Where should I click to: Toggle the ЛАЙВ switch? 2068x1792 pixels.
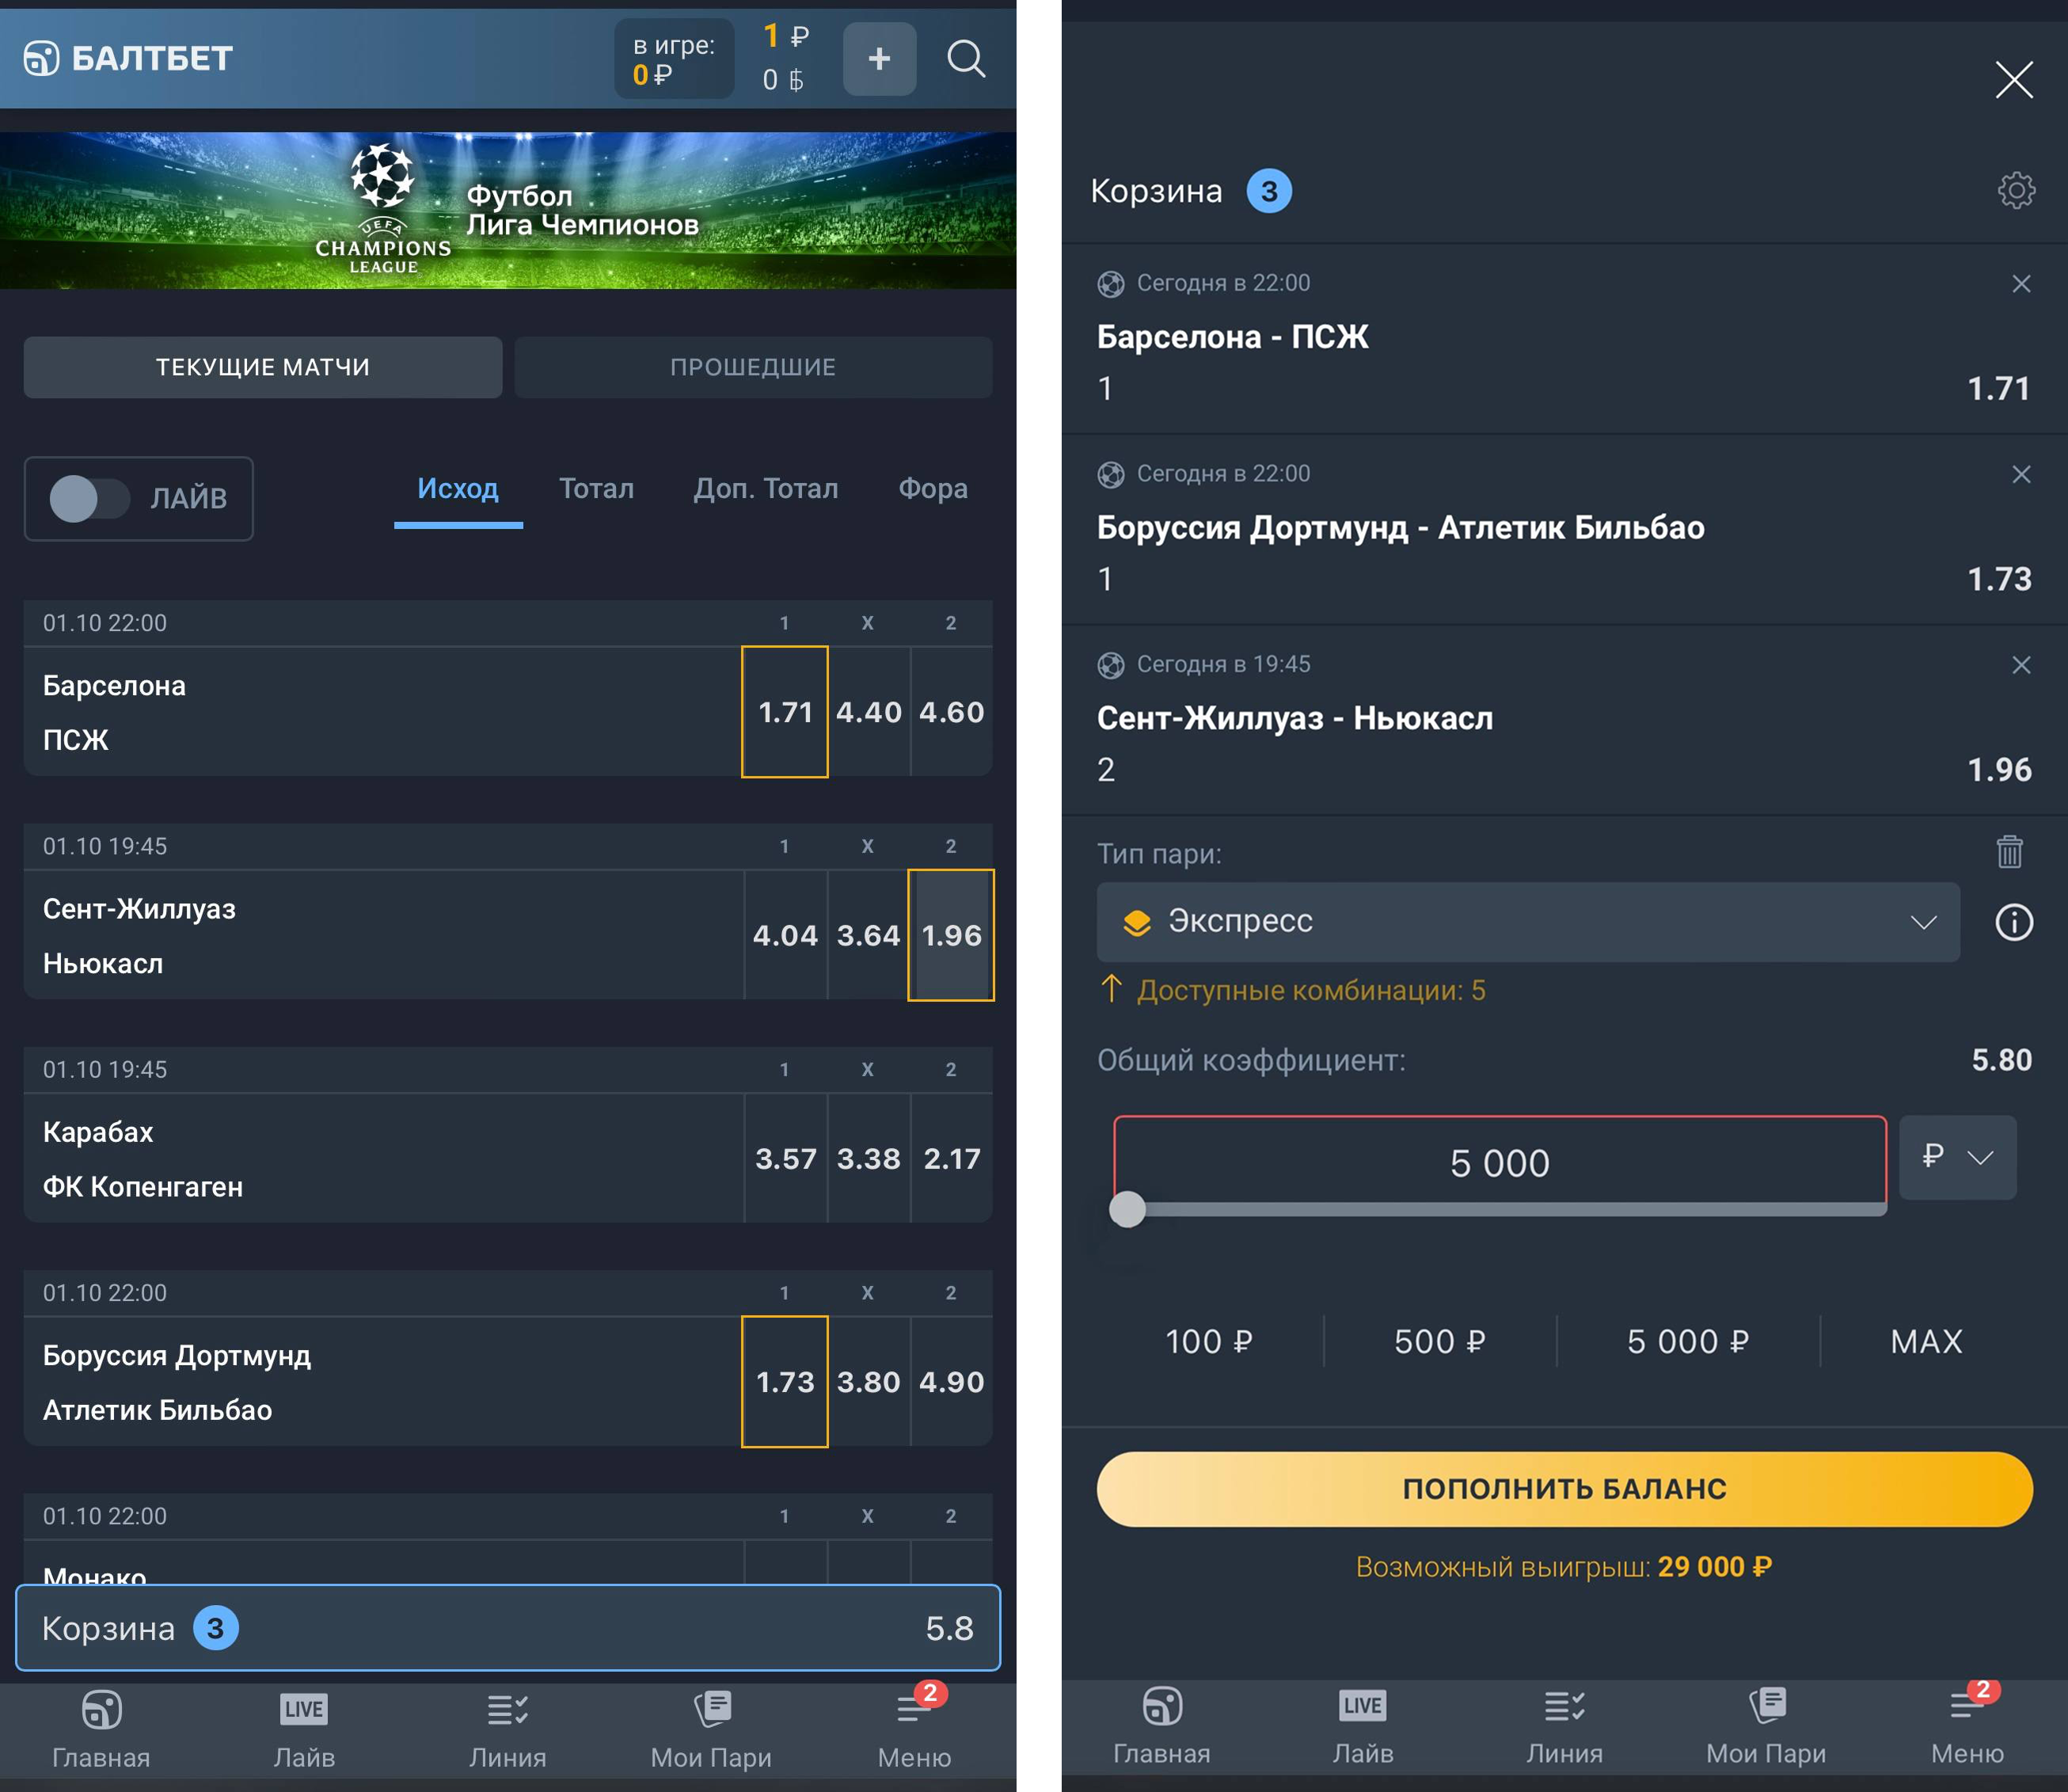pyautogui.click(x=90, y=498)
